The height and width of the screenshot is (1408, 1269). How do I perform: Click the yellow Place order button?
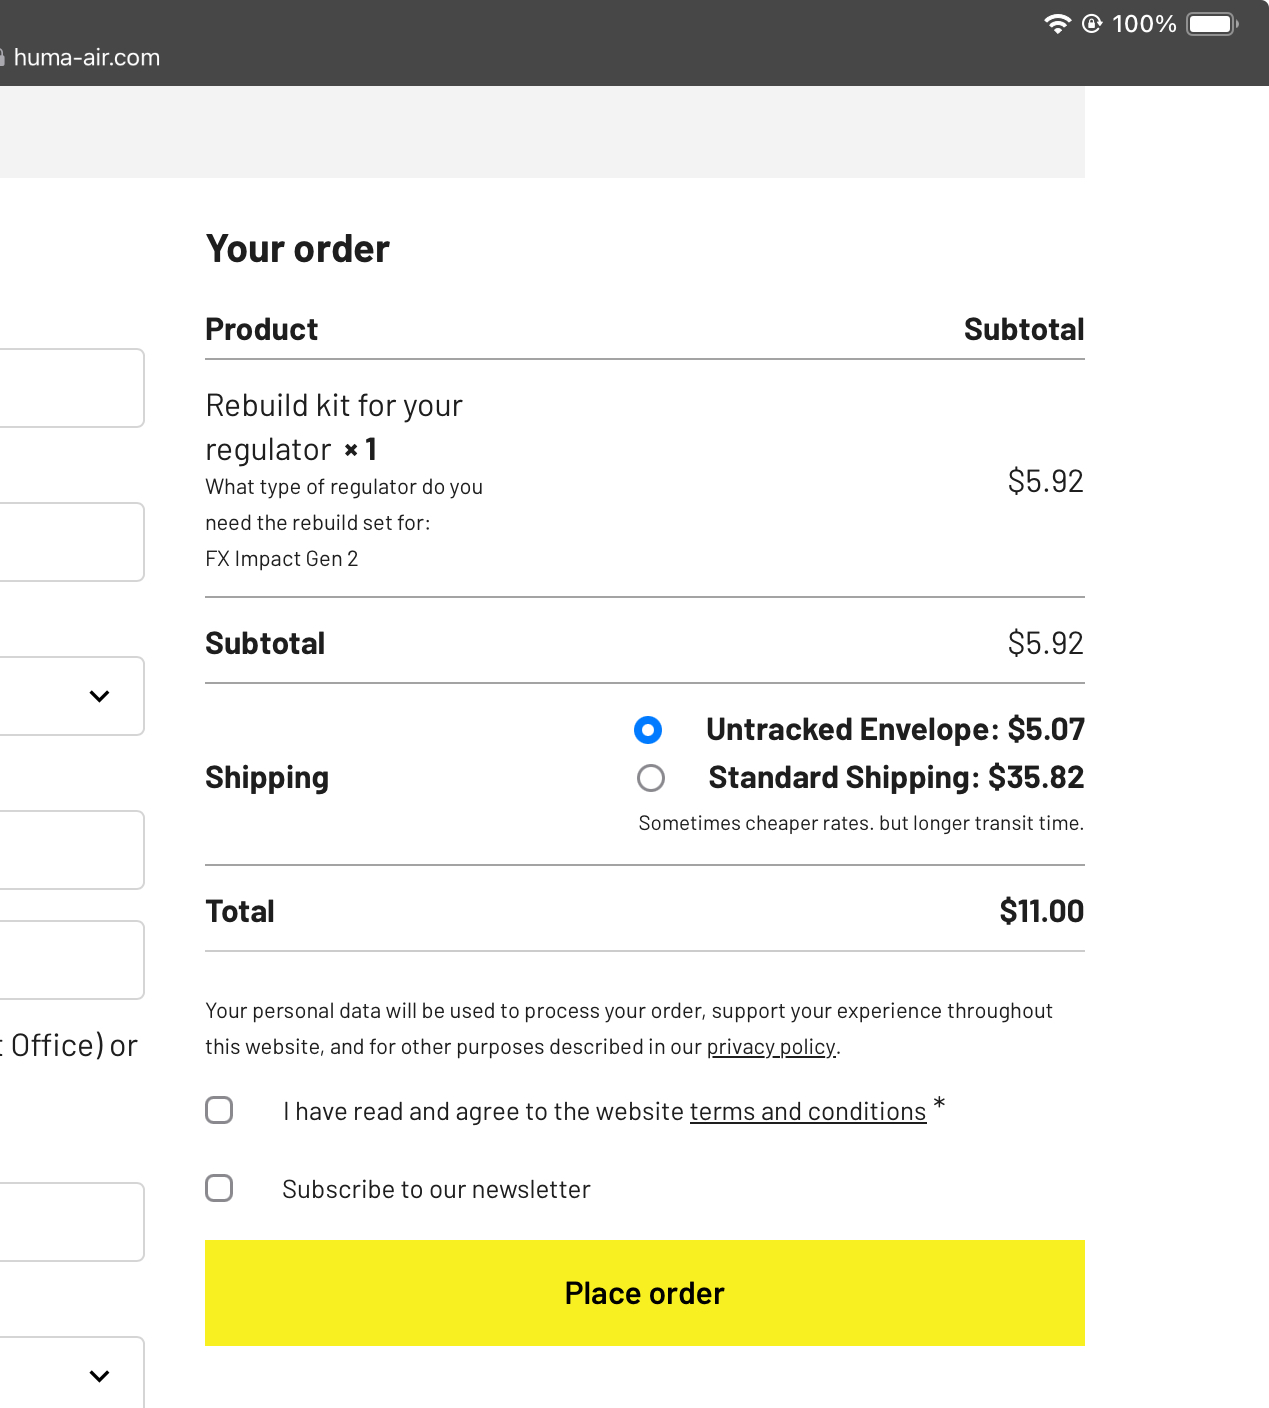point(645,1293)
